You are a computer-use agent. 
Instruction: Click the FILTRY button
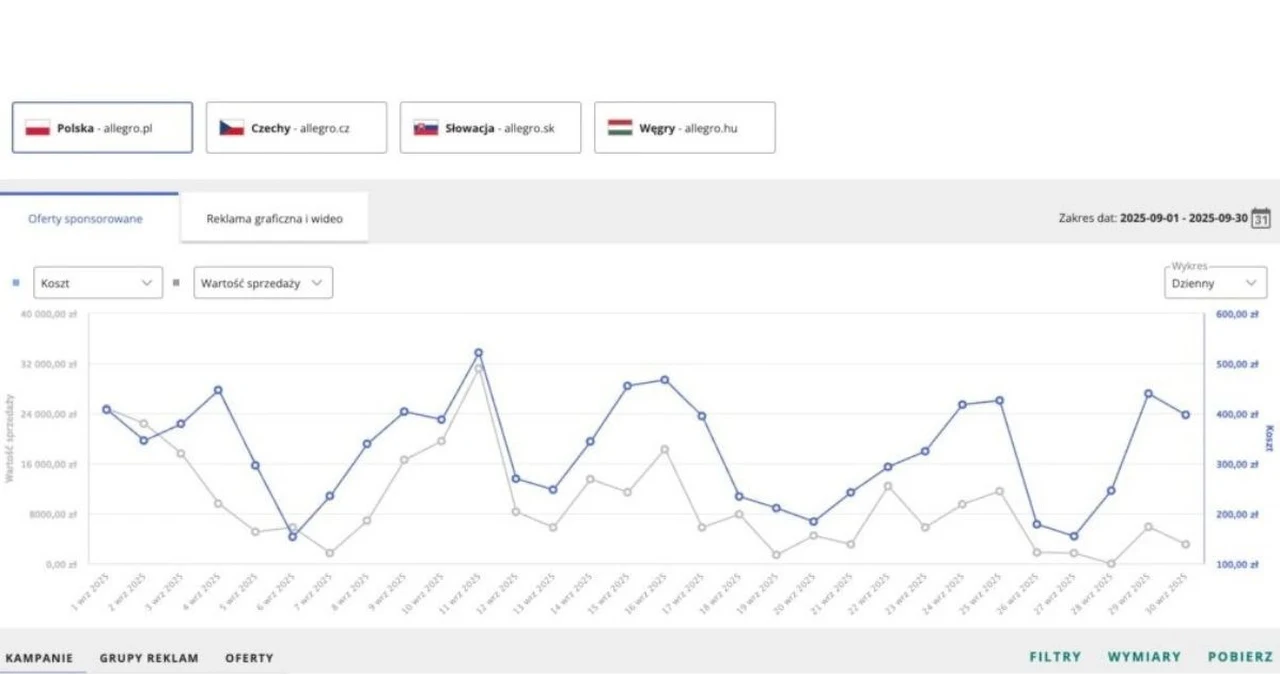(x=1055, y=657)
